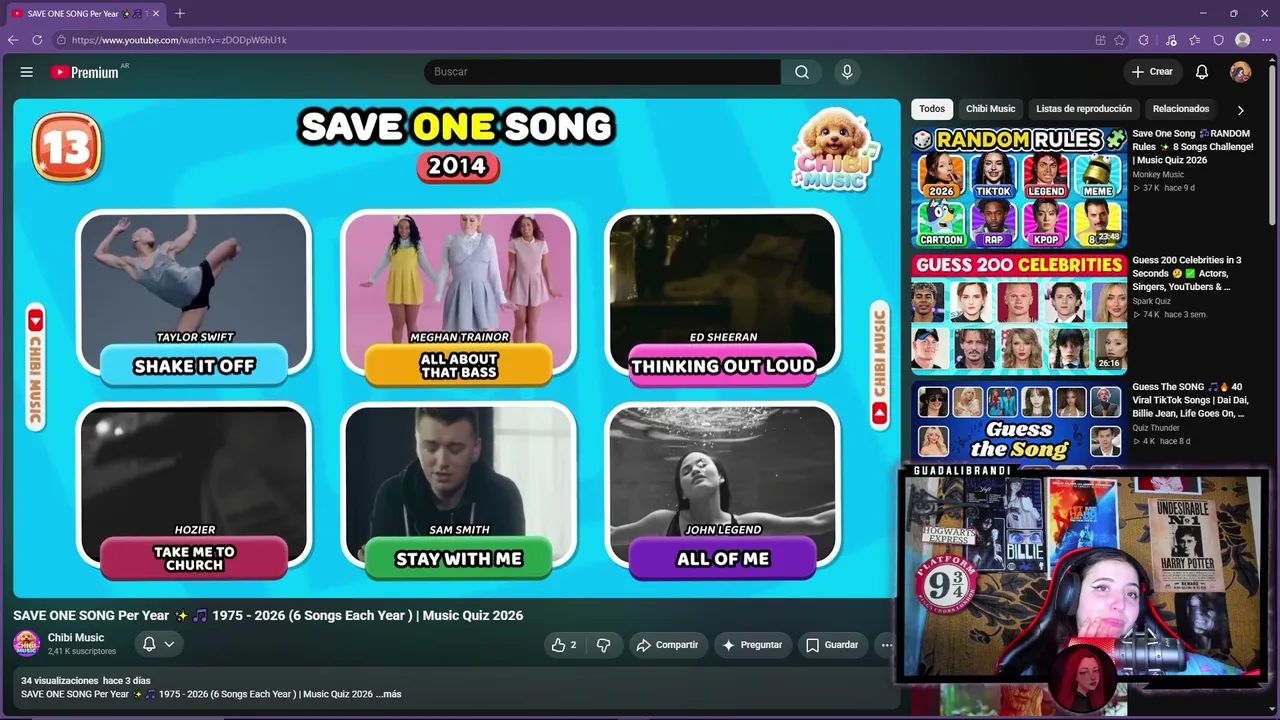Screen dimensions: 1280x720
Task: Open browser settings three-dot menu
Action: (x=1266, y=40)
